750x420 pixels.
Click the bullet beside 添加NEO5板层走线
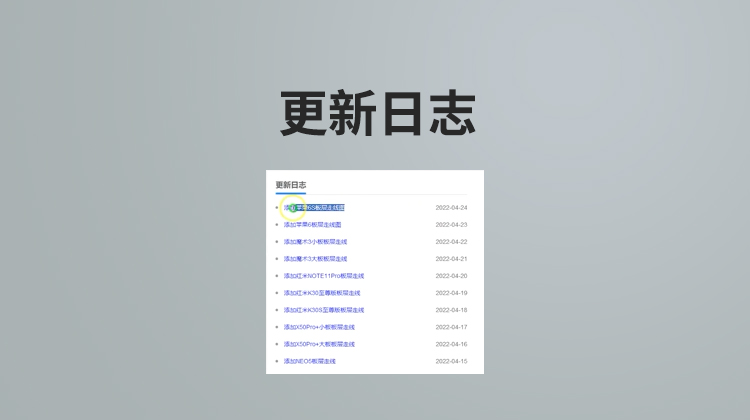277,361
